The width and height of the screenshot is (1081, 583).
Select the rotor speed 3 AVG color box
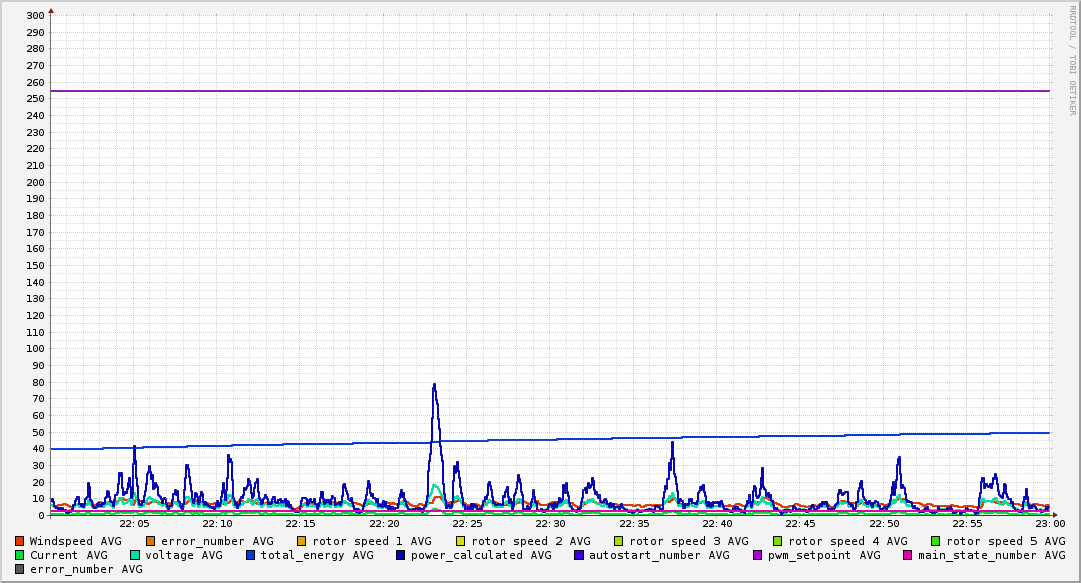[x=619, y=541]
